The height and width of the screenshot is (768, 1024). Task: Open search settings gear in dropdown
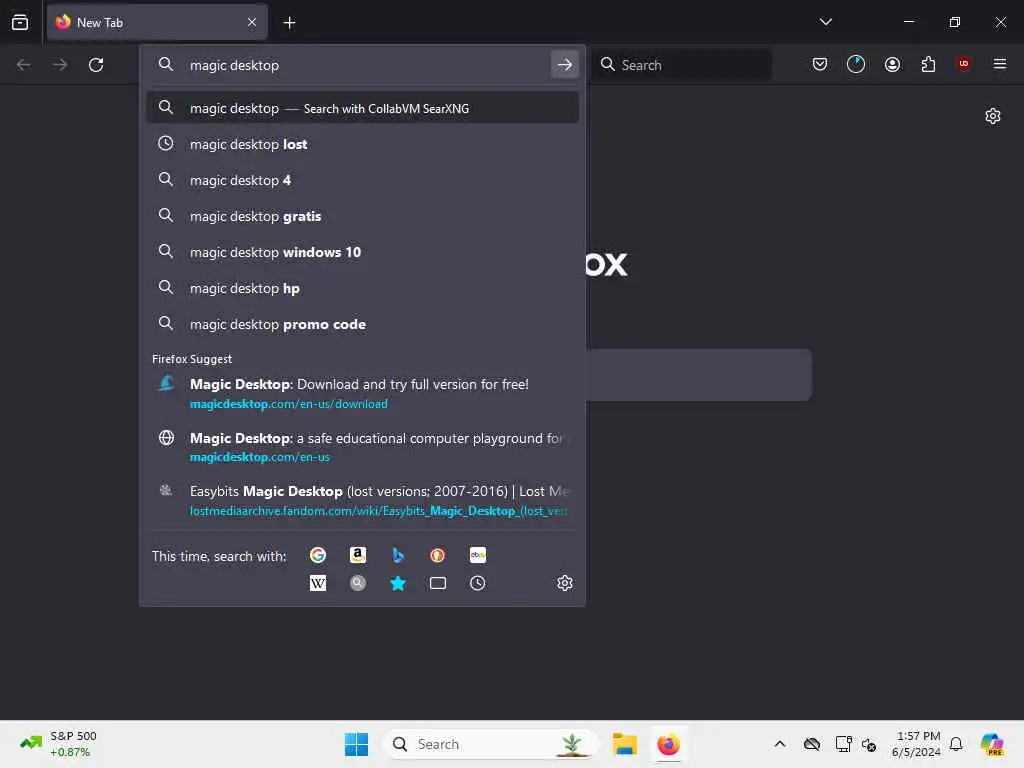coord(565,583)
